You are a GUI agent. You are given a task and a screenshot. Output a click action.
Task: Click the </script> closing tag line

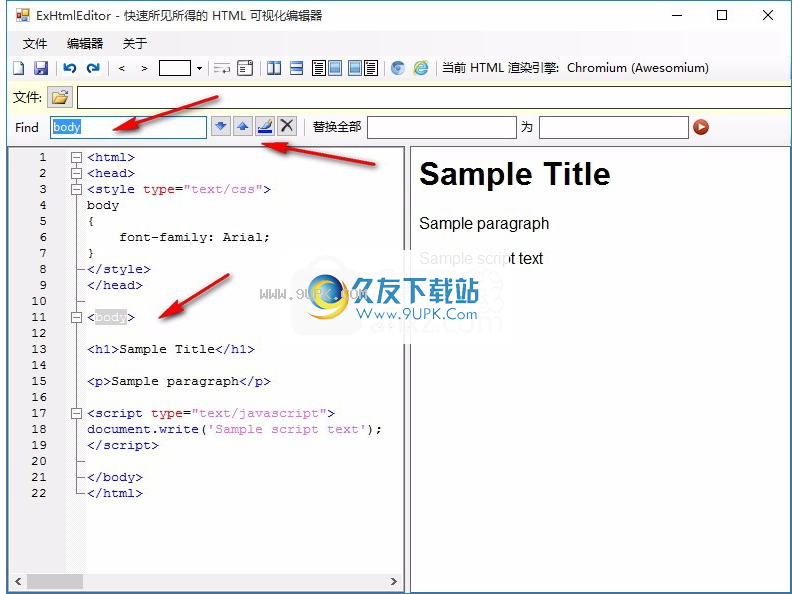123,445
